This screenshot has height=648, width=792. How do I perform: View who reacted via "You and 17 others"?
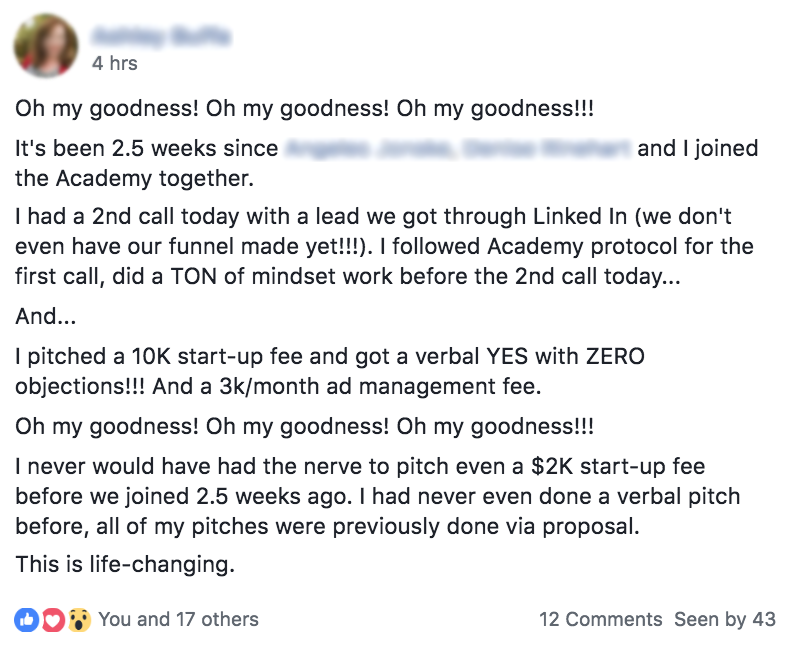178,619
